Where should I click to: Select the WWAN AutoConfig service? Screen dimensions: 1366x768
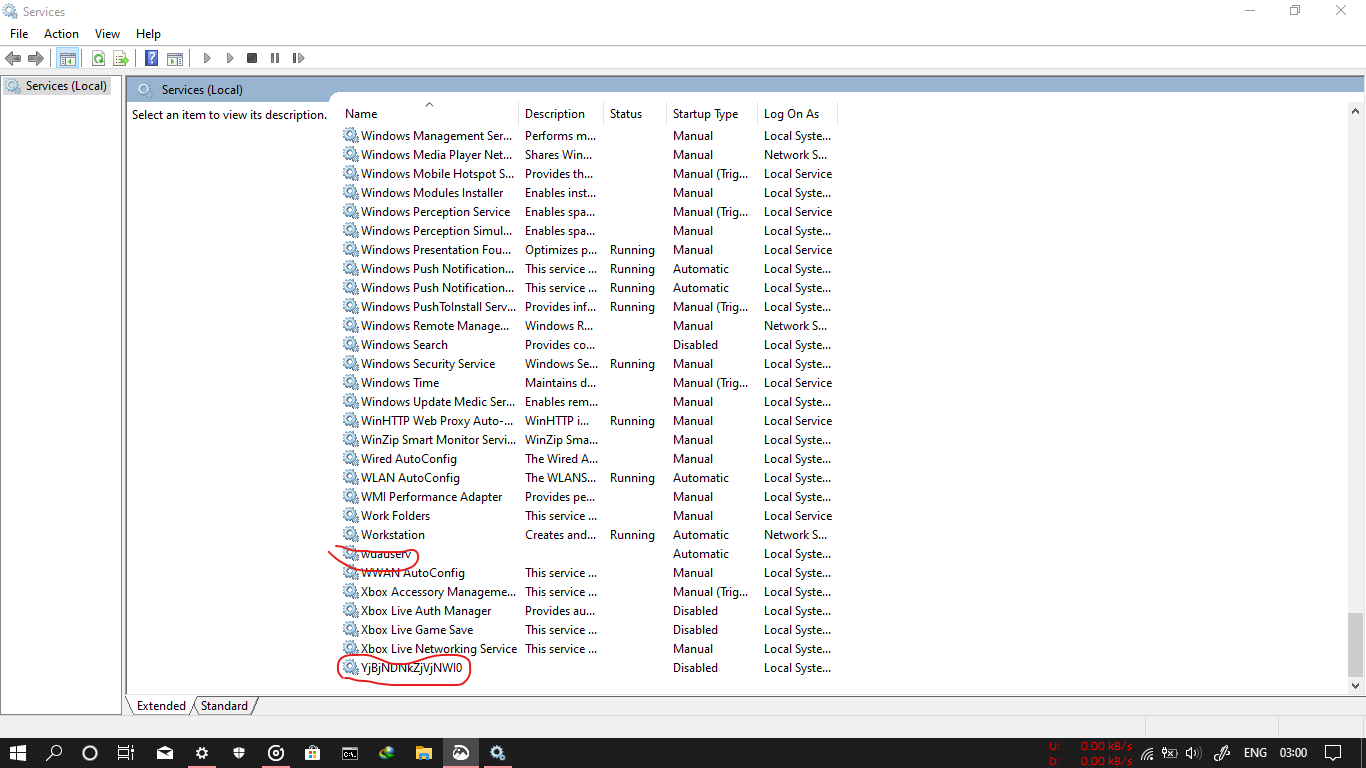pos(589,573)
